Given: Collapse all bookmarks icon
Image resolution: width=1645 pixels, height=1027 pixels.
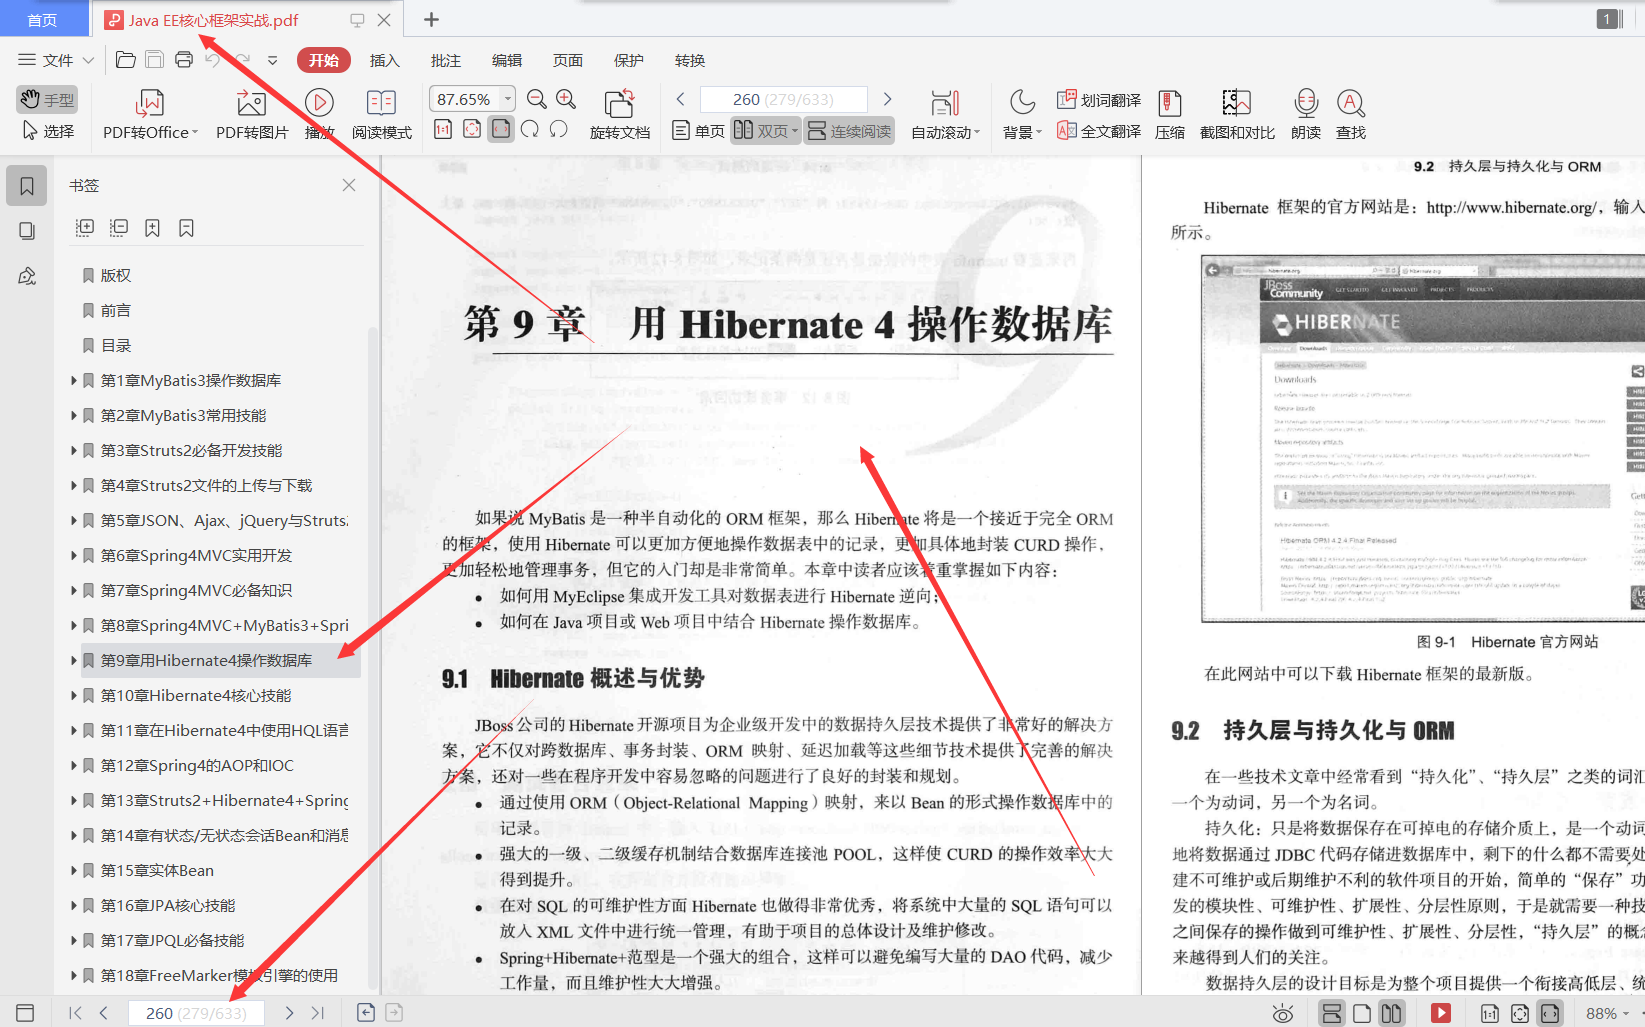Looking at the screenshot, I should pyautogui.click(x=119, y=228).
